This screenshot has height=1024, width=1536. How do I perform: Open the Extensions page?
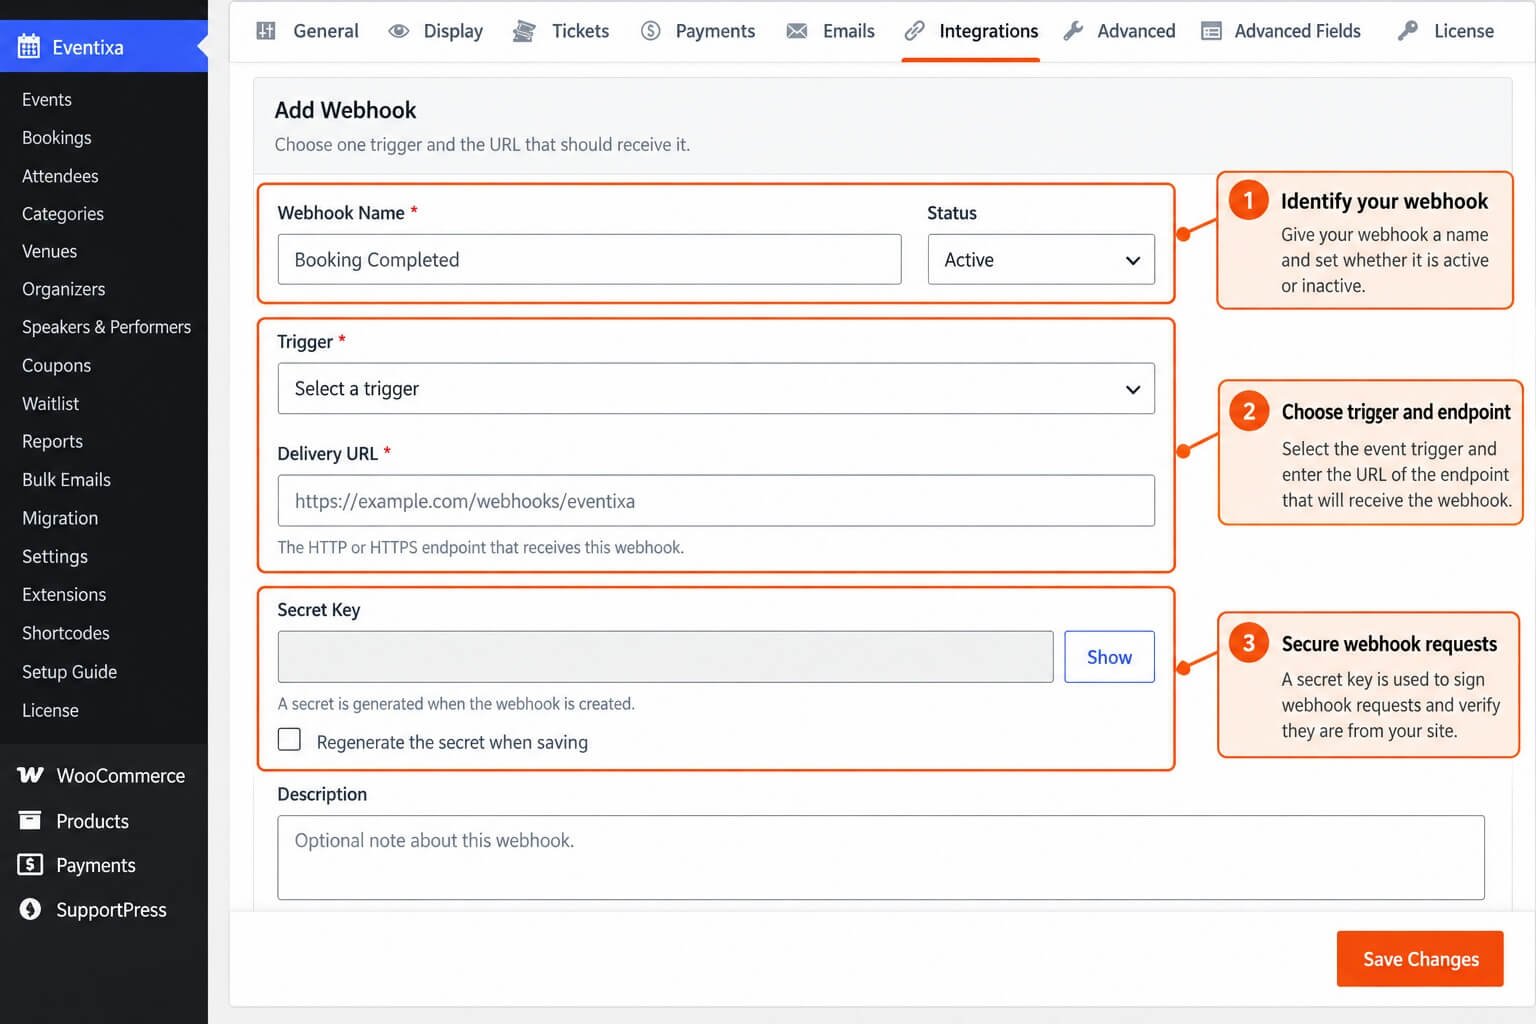click(64, 595)
